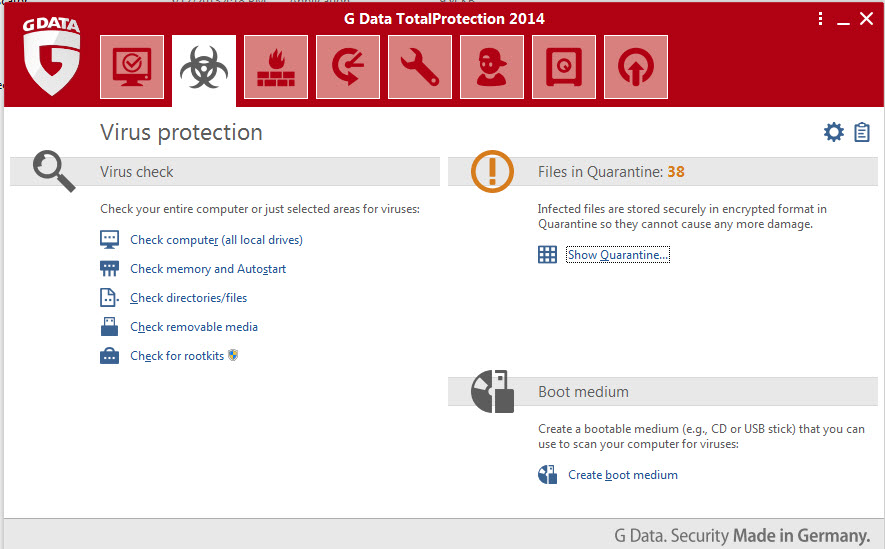
Task: Open the Autostart Manager upward arrow tab
Action: pyautogui.click(x=636, y=67)
